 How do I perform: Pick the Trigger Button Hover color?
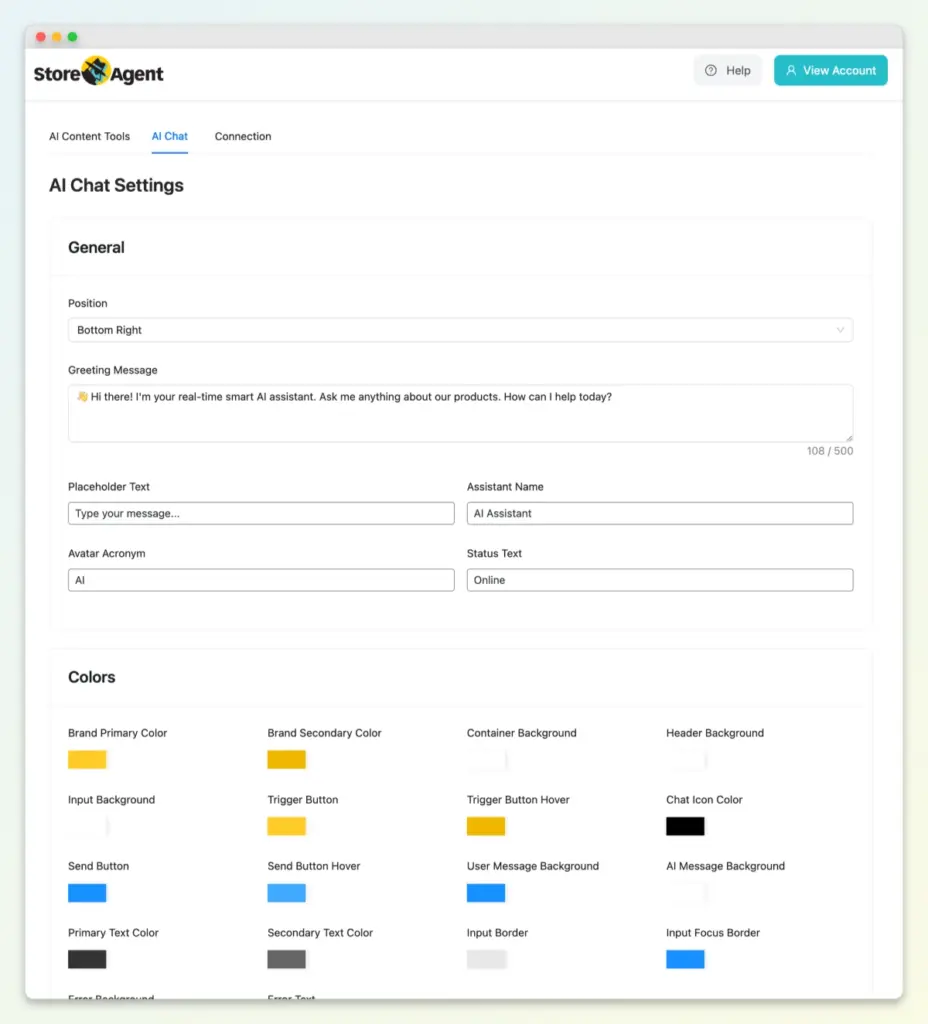pos(486,826)
